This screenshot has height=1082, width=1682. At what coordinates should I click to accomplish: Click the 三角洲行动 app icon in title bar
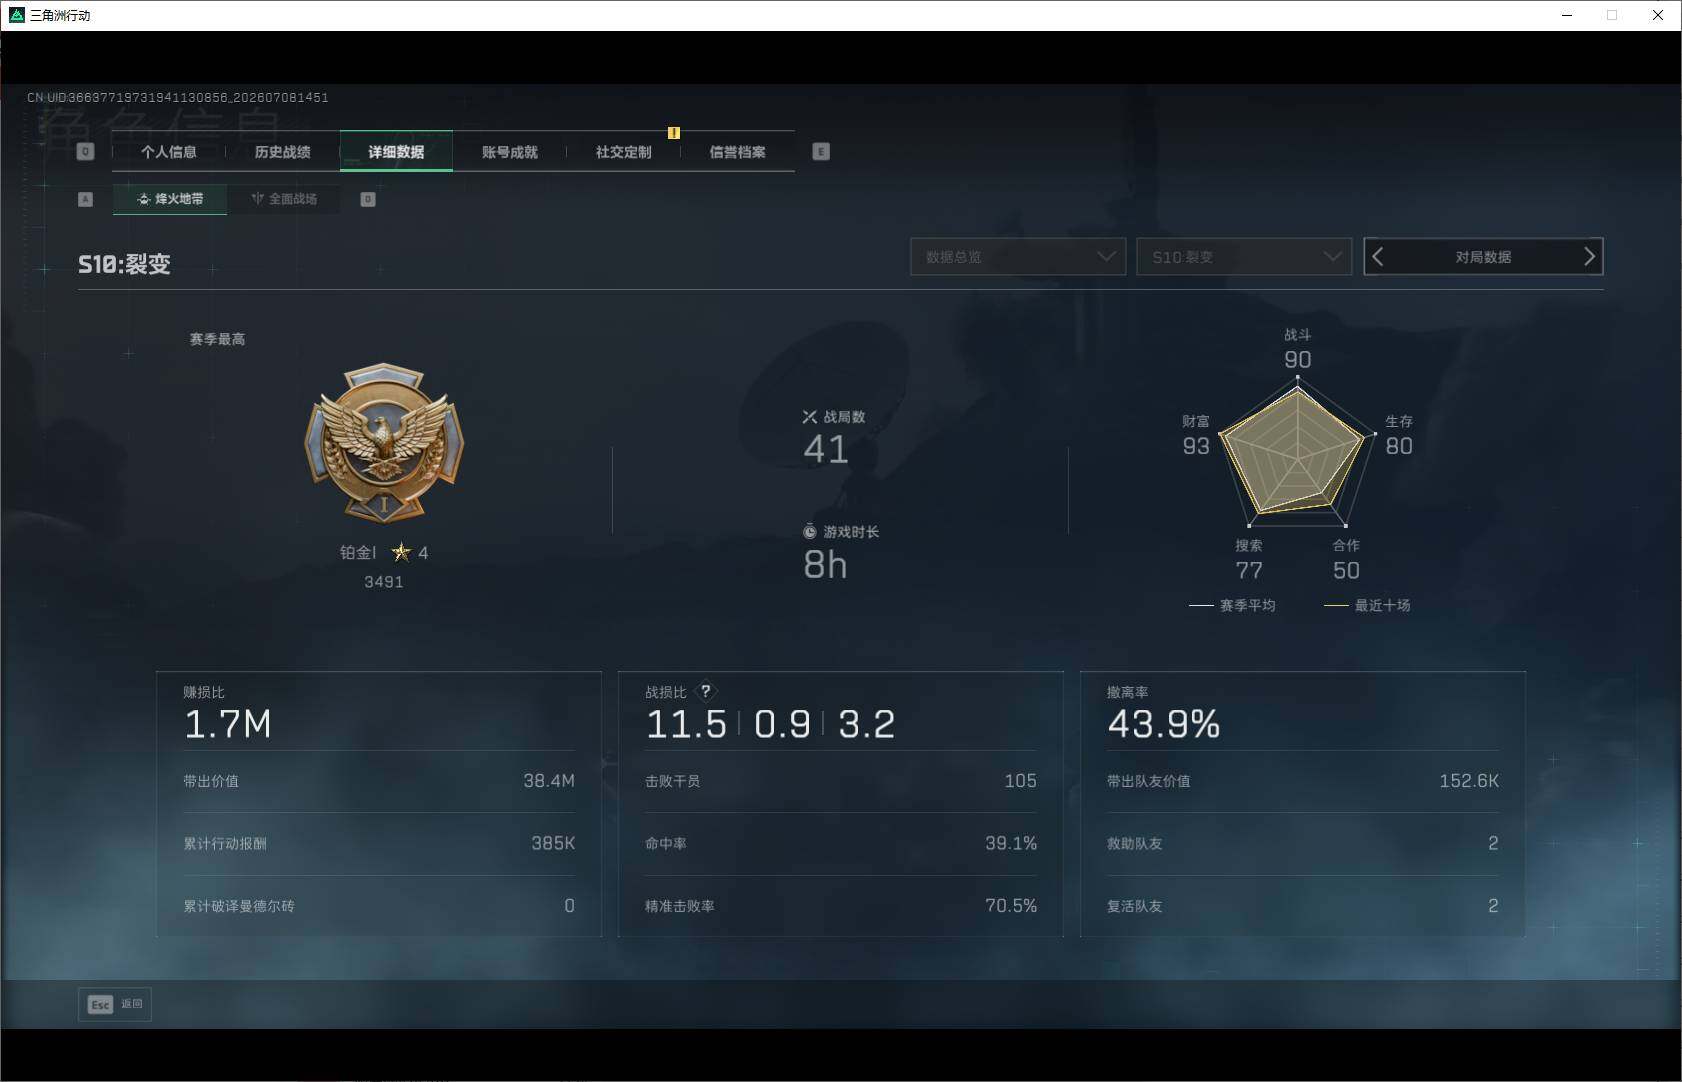(x=16, y=15)
